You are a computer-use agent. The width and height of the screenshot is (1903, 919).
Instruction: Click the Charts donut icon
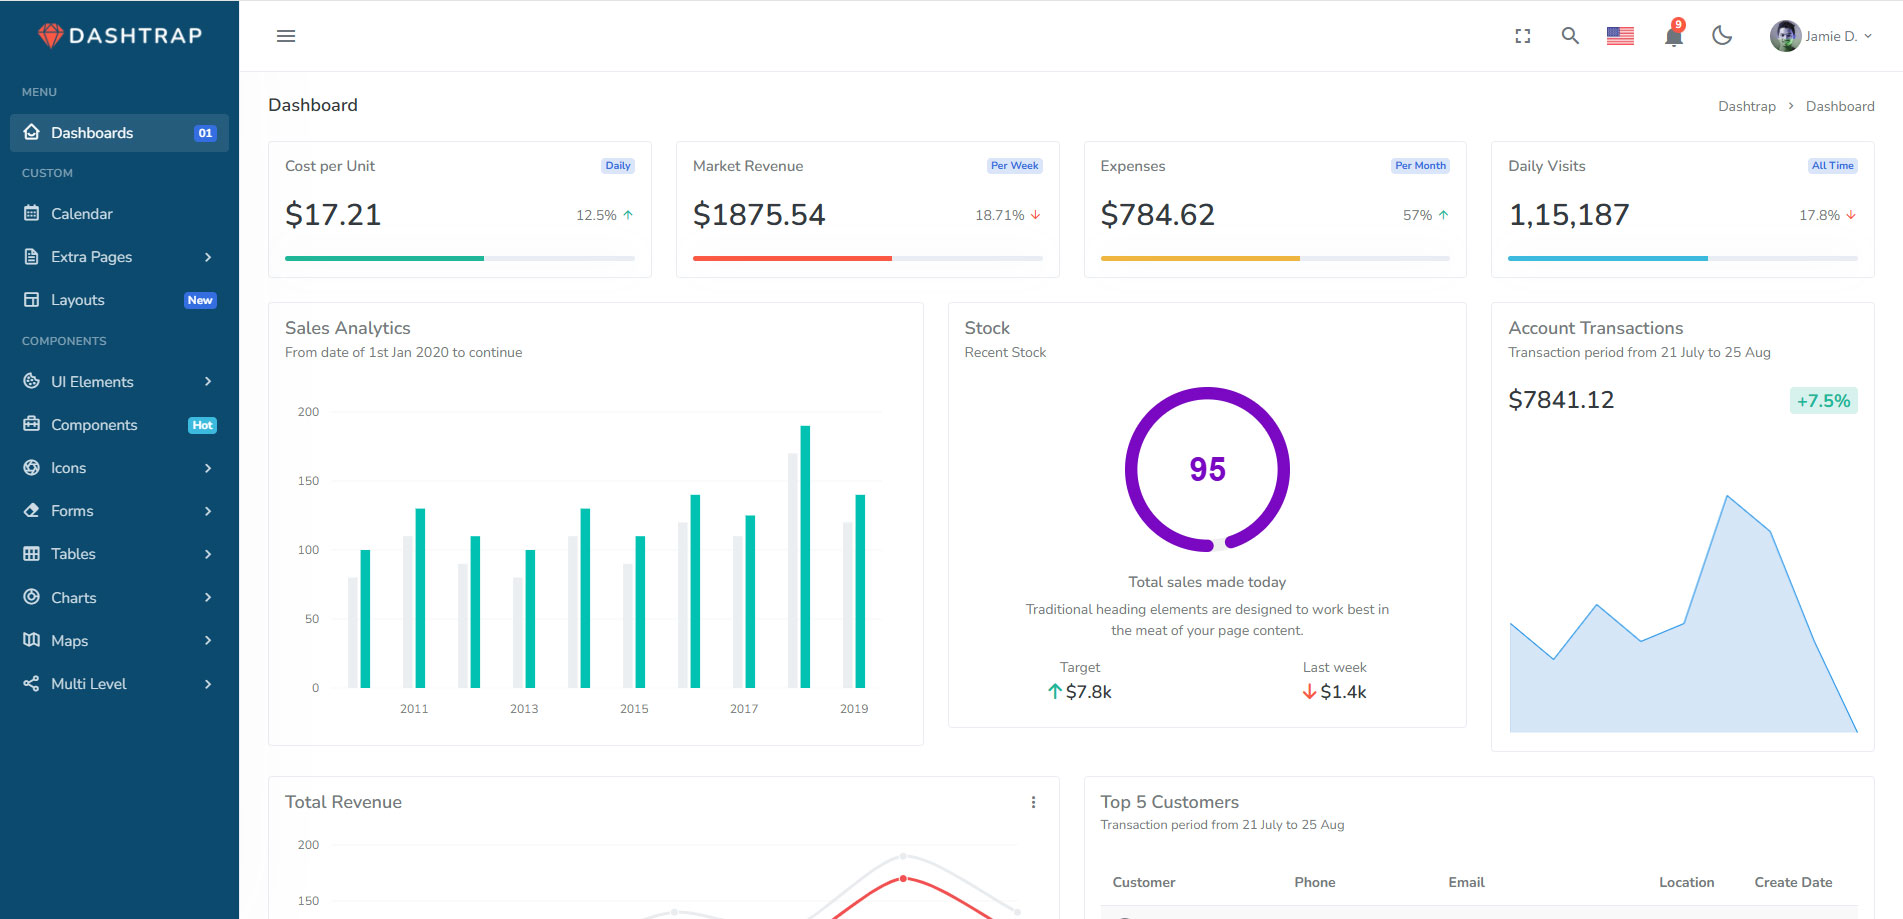[32, 597]
